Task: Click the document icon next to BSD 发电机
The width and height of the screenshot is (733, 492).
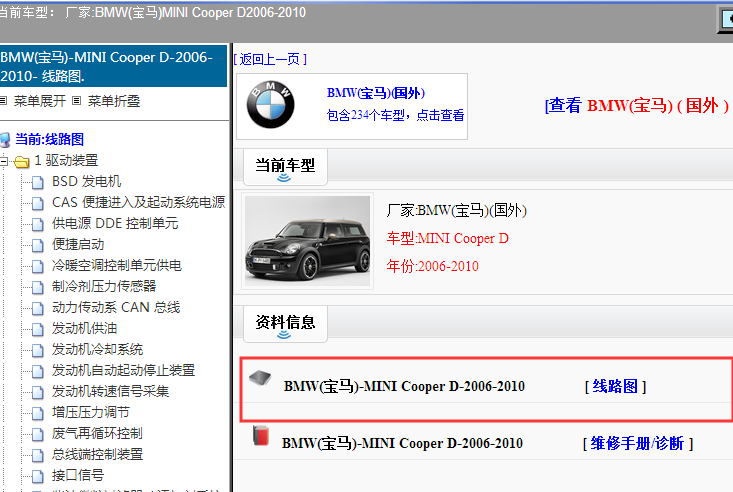Action: [x=37, y=182]
